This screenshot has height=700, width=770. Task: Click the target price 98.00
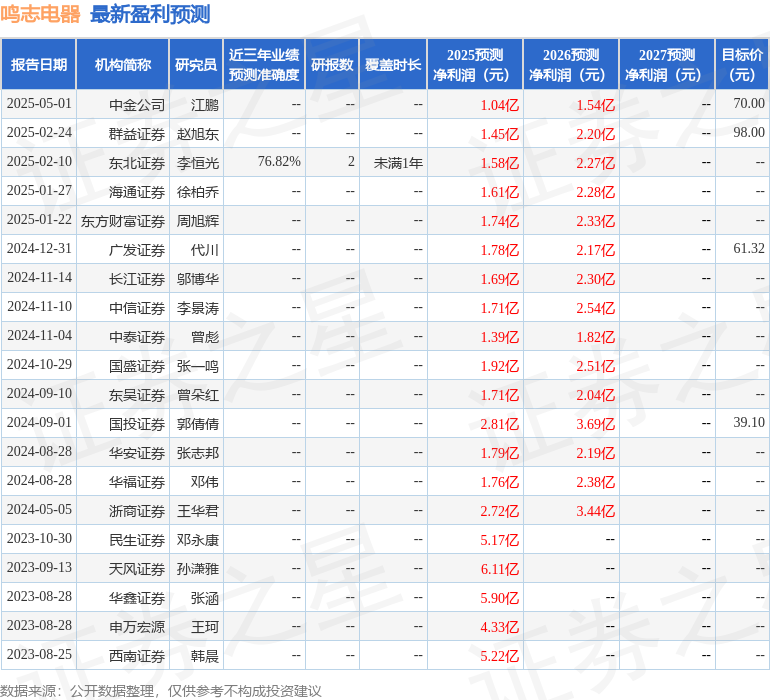click(749, 132)
